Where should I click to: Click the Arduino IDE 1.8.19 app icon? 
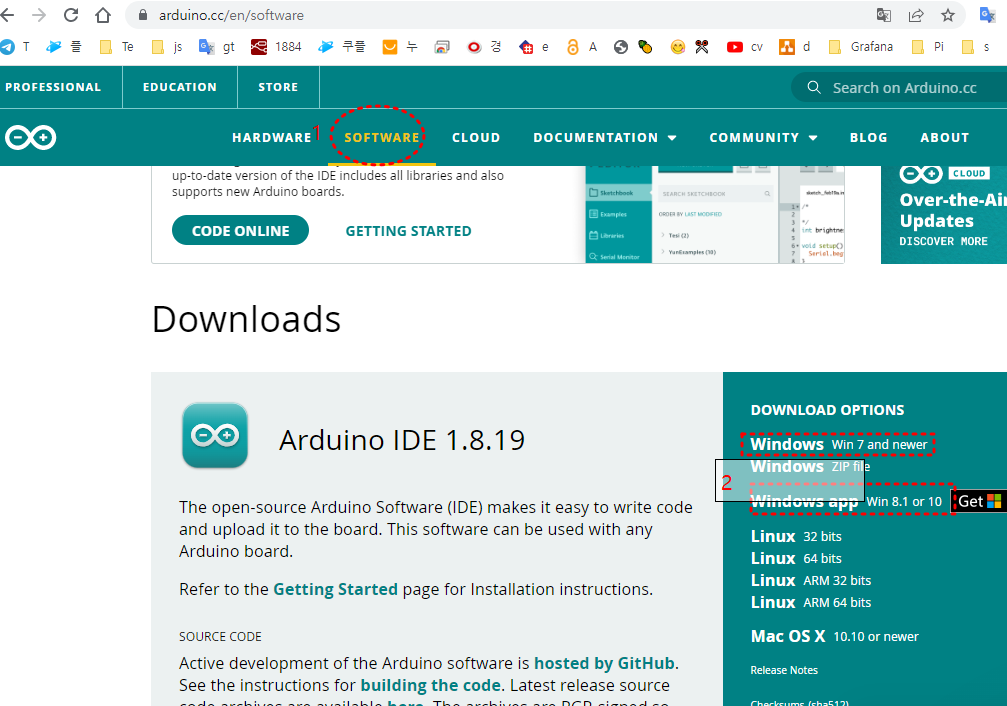[x=215, y=436]
